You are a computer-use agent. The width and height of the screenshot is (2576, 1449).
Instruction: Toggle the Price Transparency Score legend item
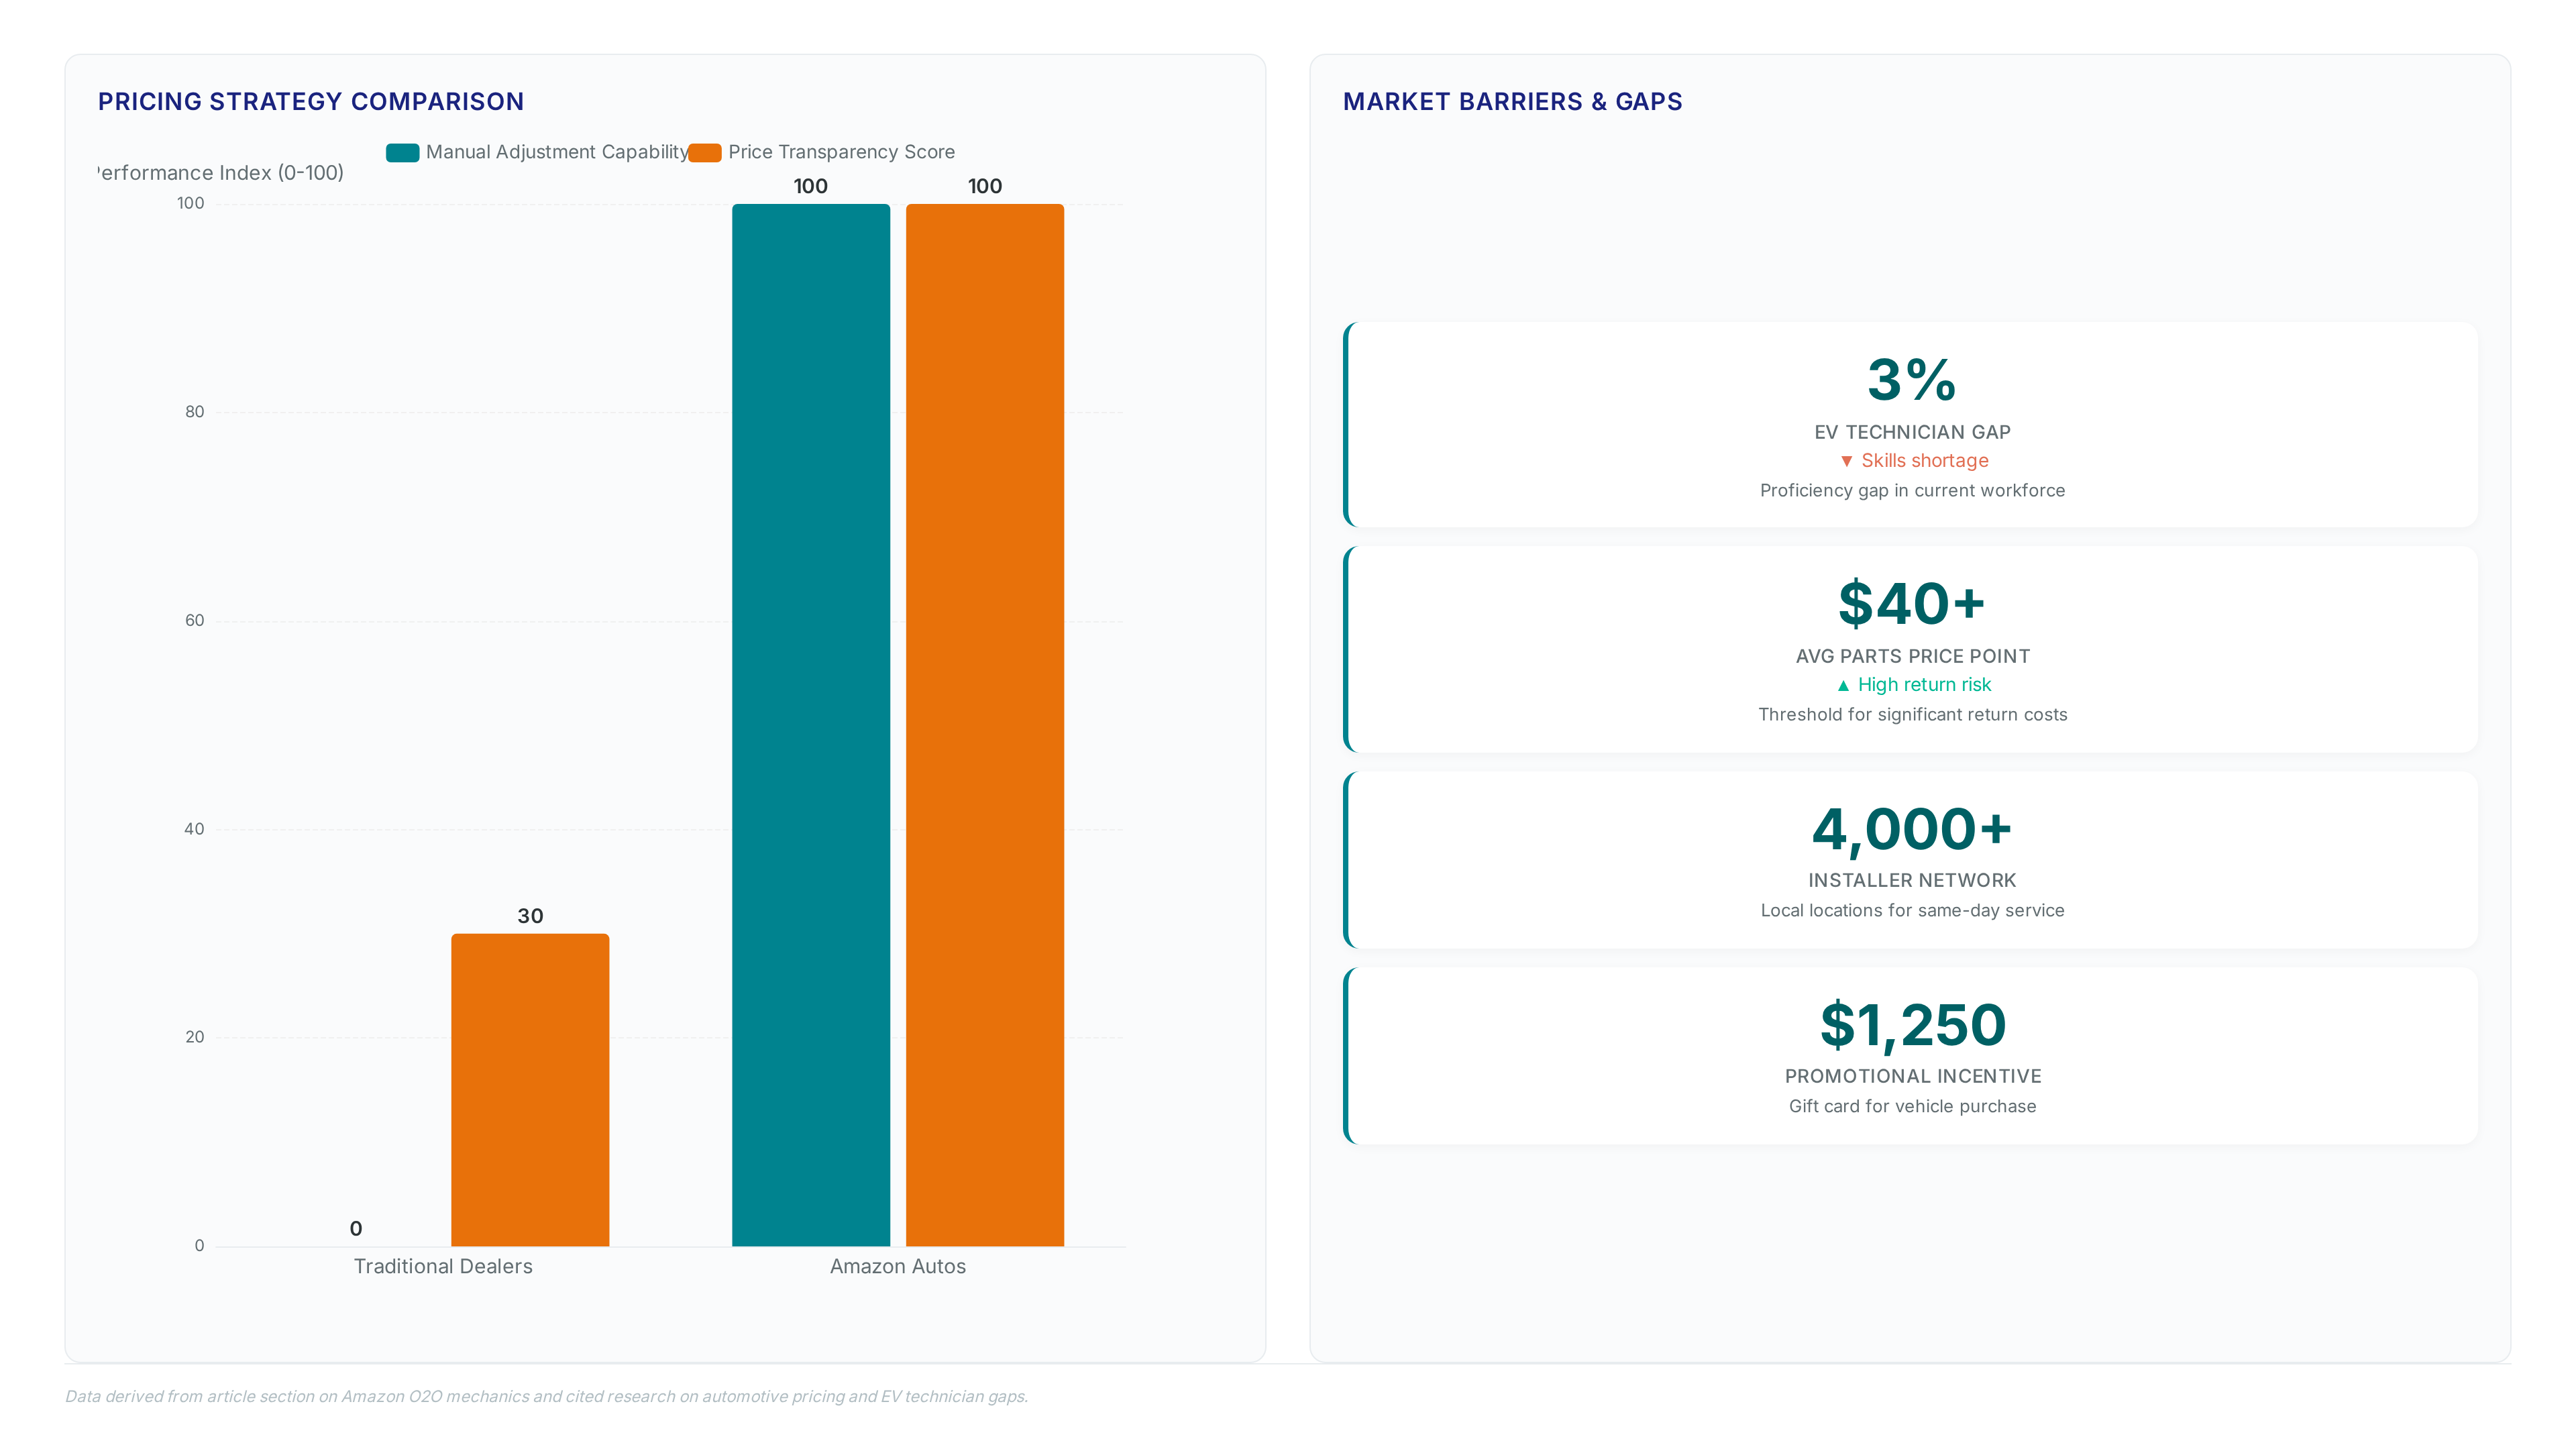822,152
